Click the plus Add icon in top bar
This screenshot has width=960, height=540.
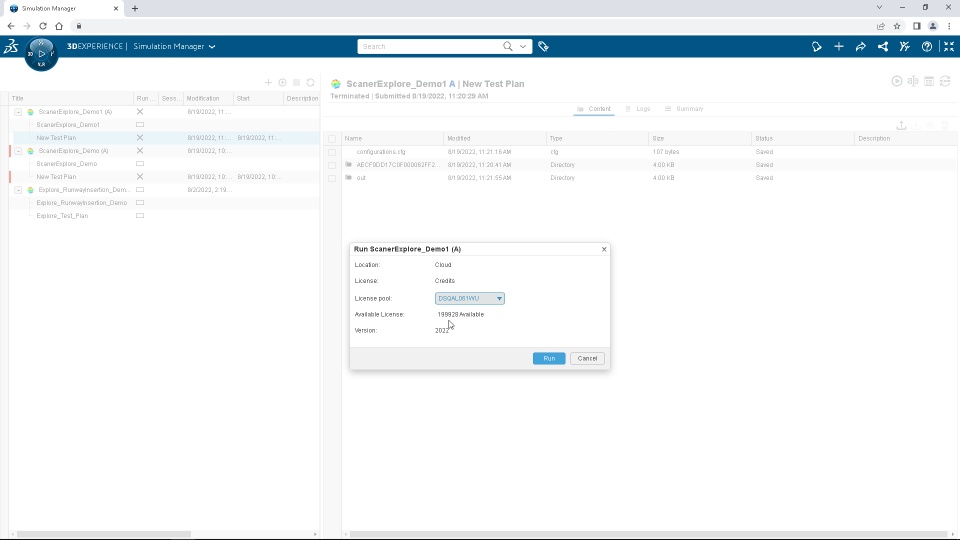839,47
